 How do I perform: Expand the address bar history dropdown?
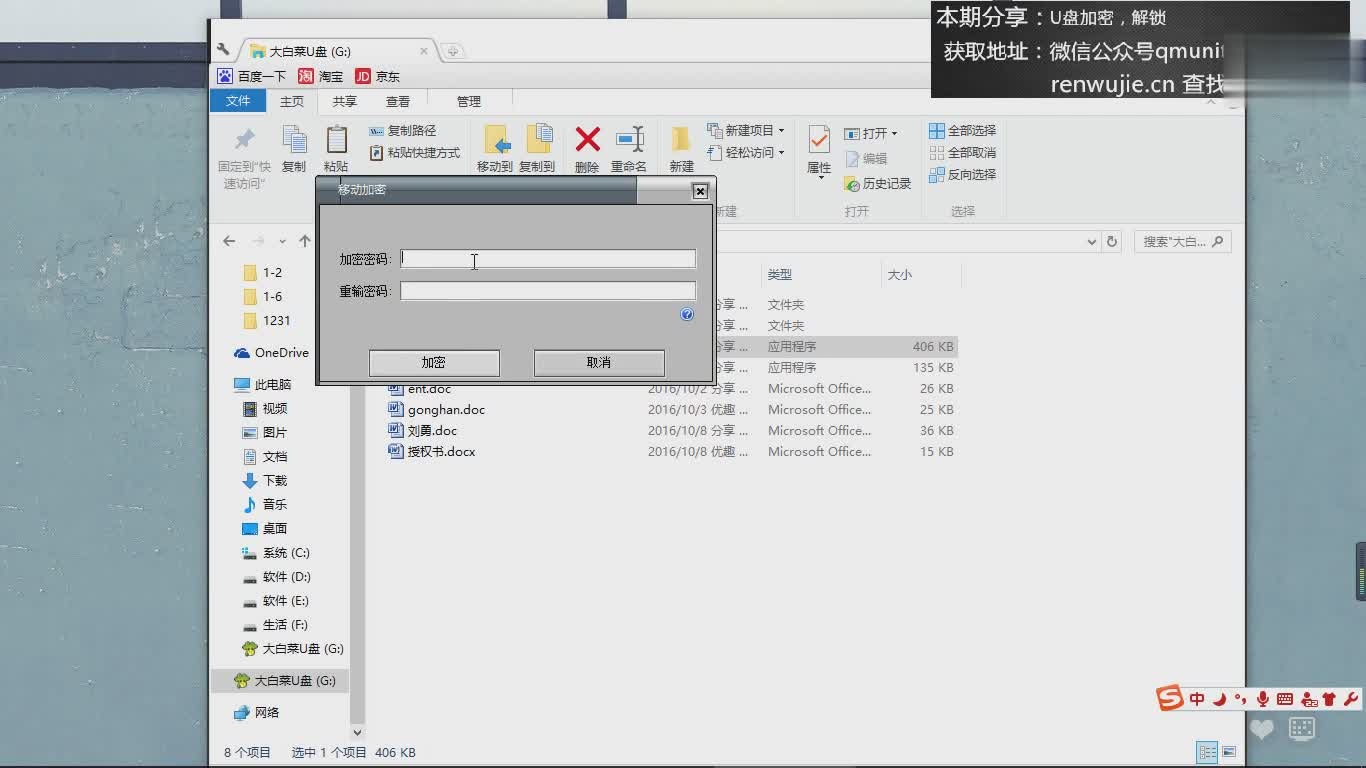1091,242
